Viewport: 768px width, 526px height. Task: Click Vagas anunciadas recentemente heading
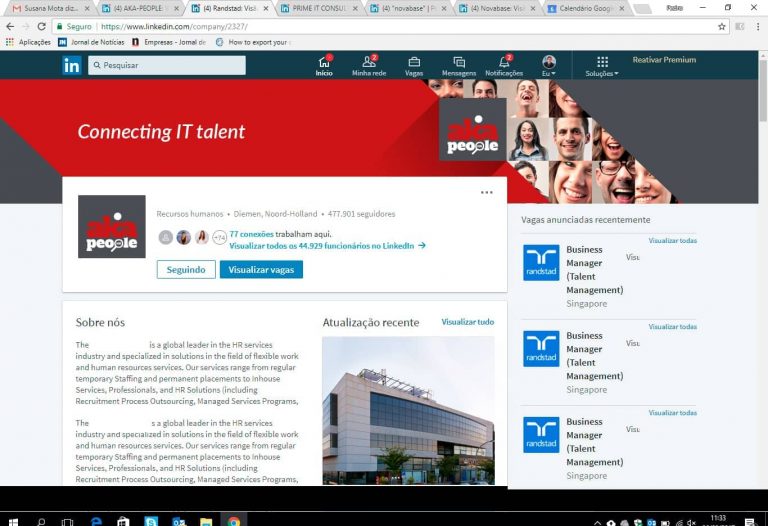coord(586,220)
